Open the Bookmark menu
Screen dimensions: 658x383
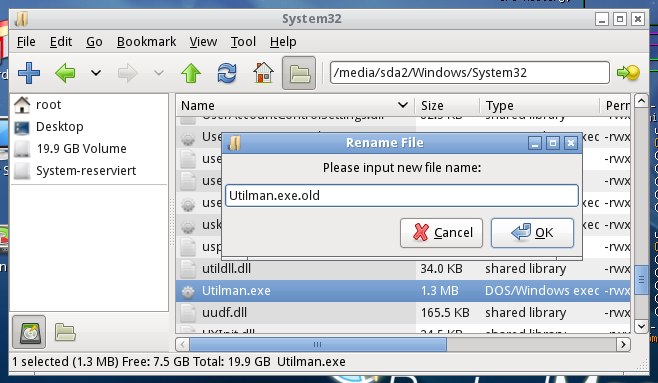click(x=146, y=42)
